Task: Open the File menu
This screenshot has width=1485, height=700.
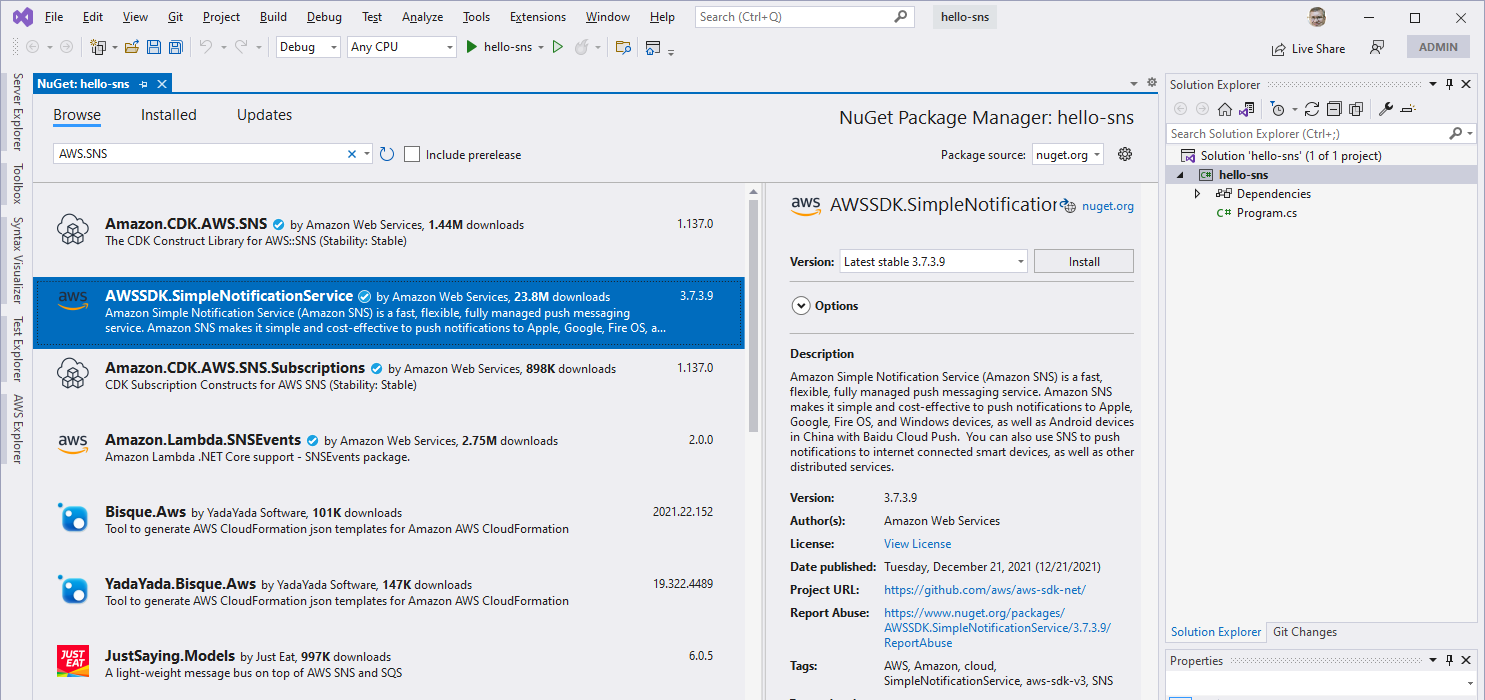Action: point(54,17)
